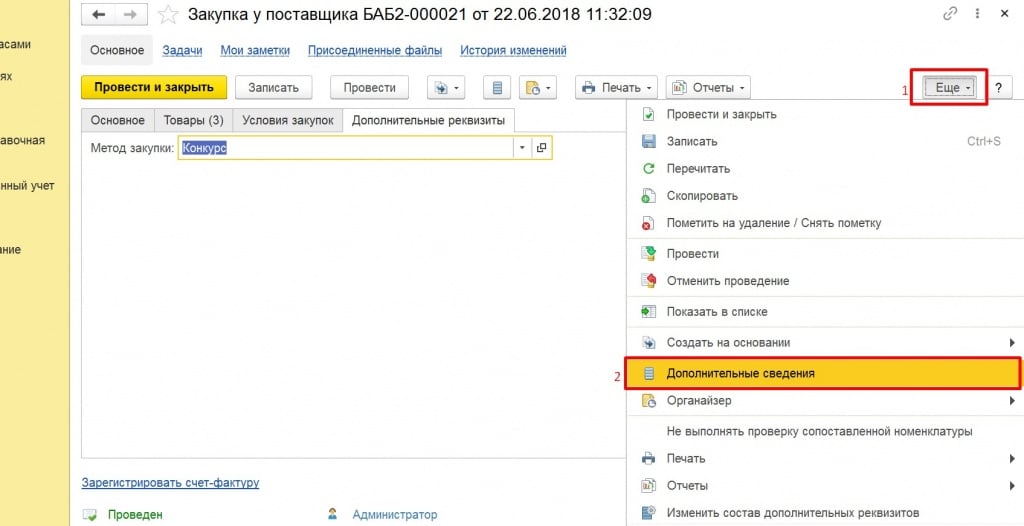The image size is (1024, 526).
Task: Open the organizer toolbar icon dropdown
Action: pos(539,88)
